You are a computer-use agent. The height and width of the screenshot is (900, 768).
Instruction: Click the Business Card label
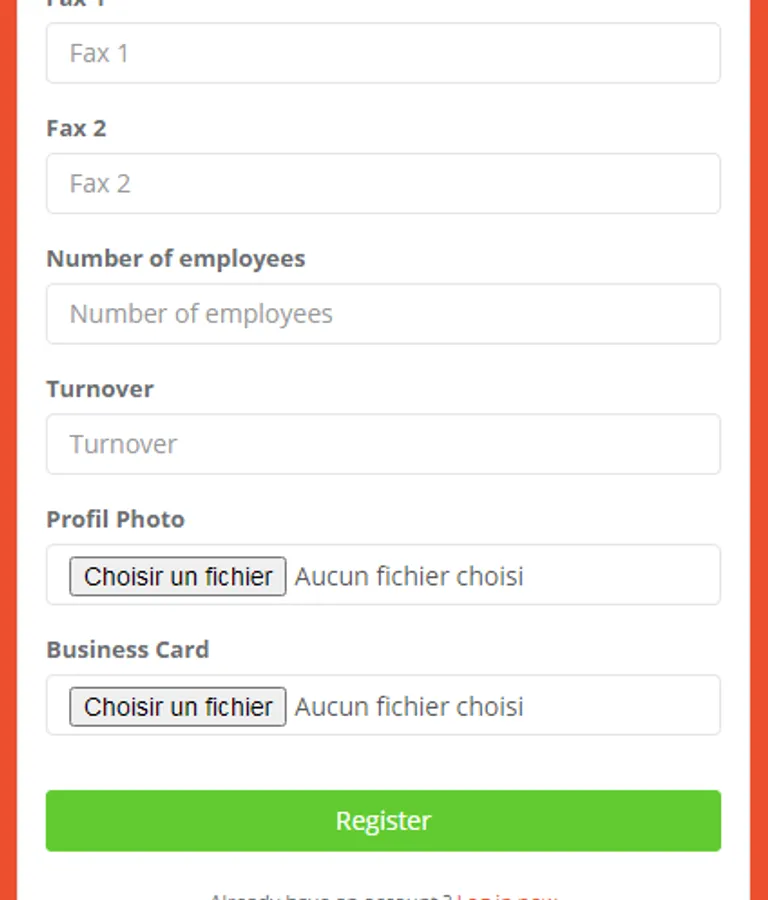pyautogui.click(x=128, y=649)
